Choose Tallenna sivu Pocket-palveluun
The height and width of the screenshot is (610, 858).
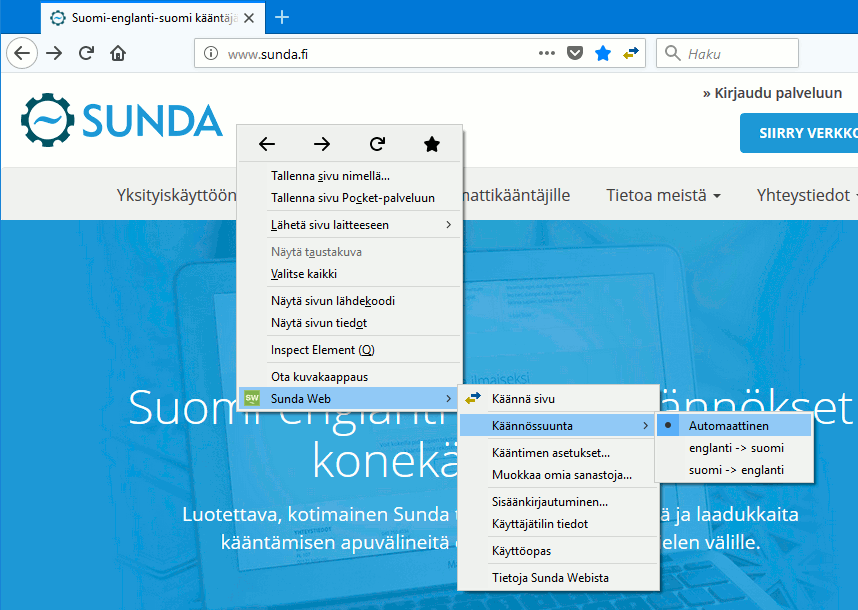click(350, 197)
